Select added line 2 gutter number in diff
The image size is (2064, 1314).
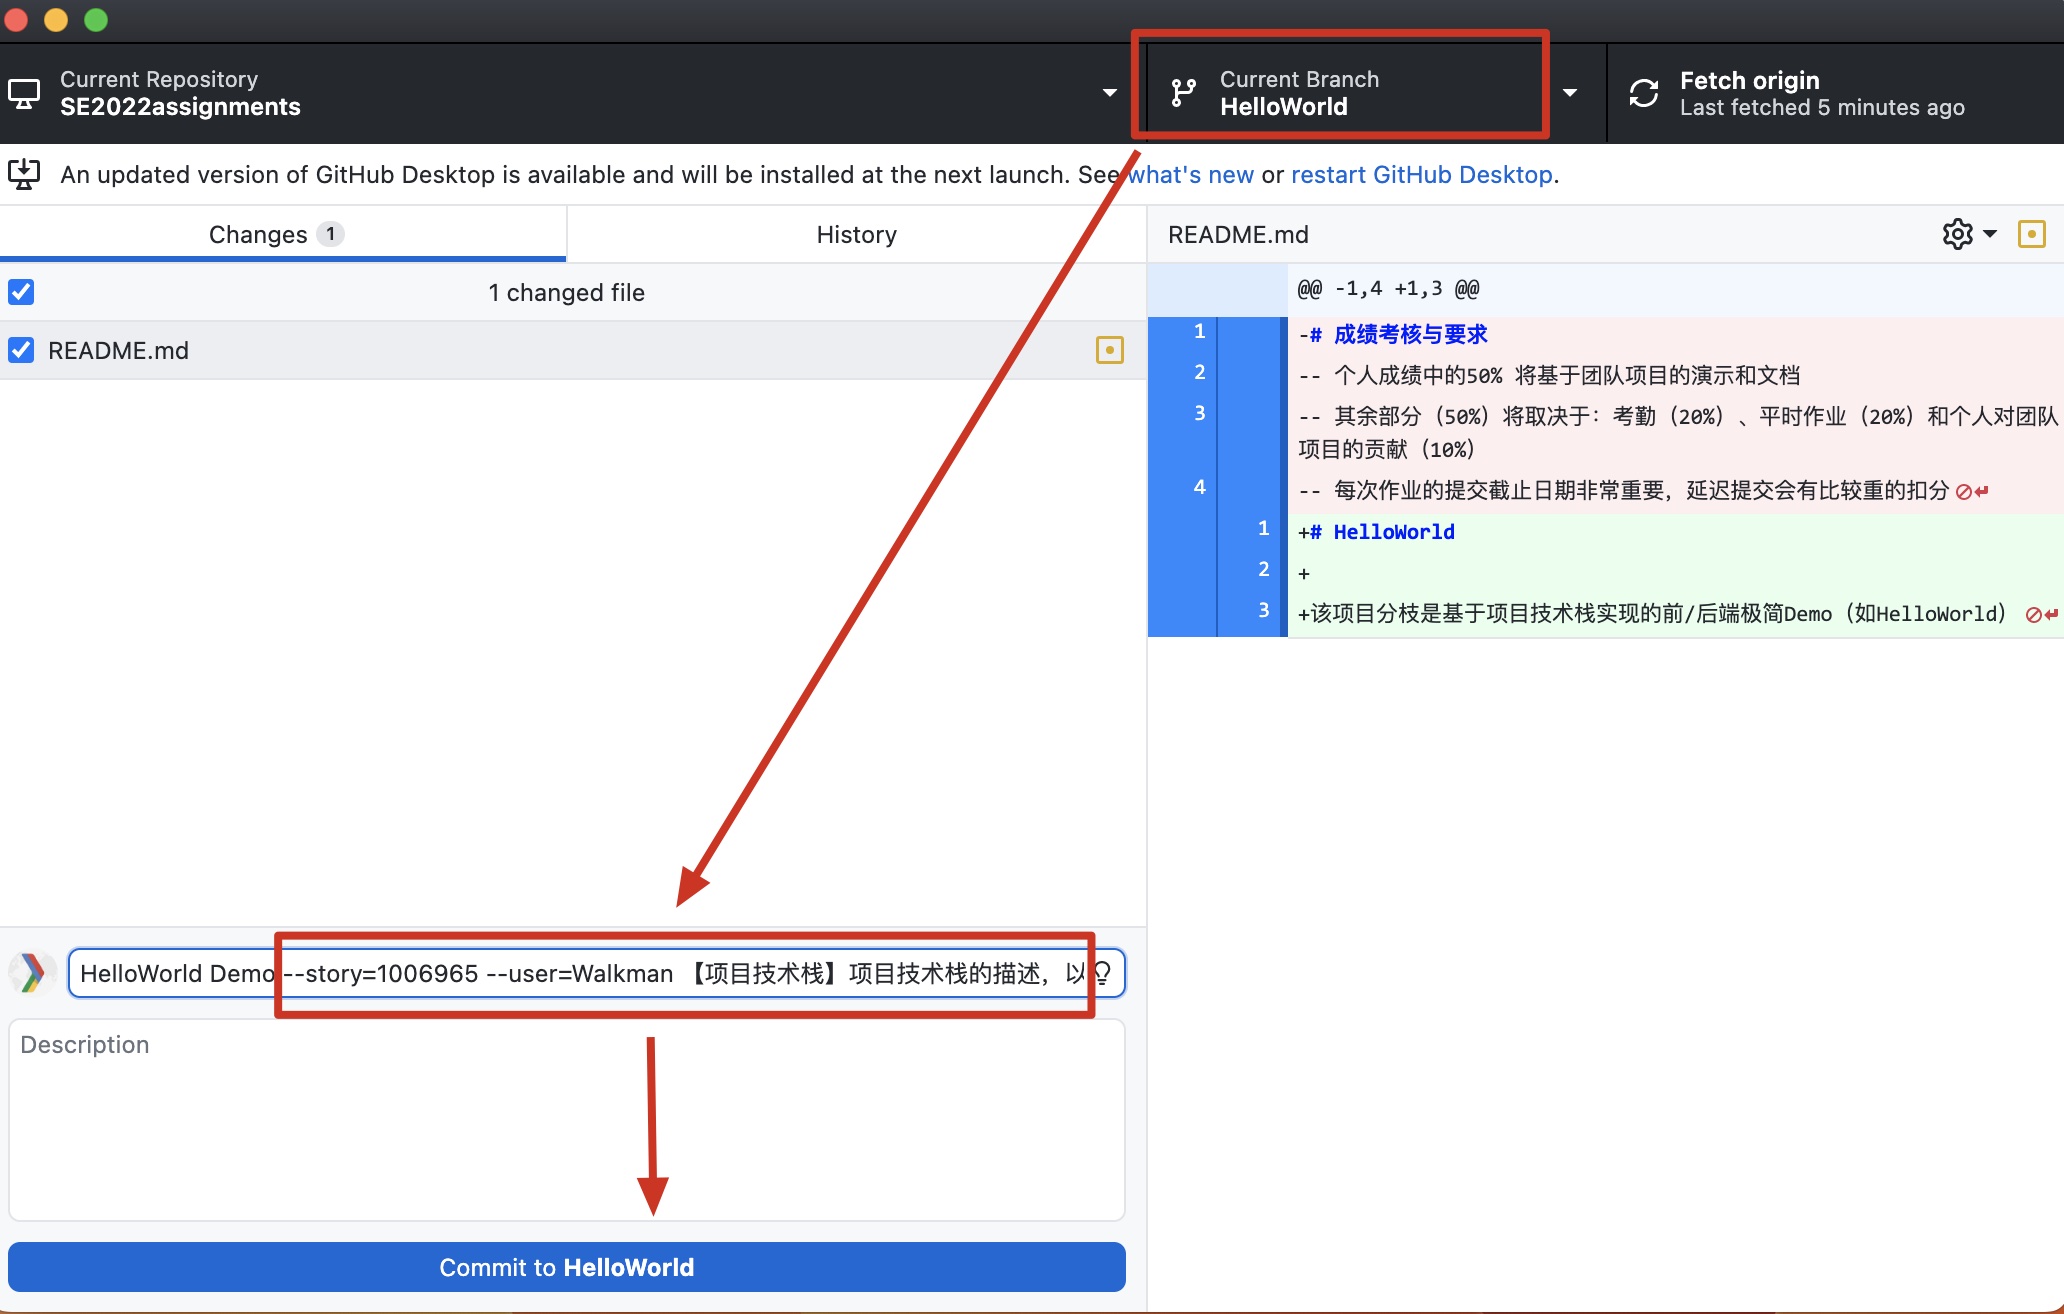pos(1263,569)
